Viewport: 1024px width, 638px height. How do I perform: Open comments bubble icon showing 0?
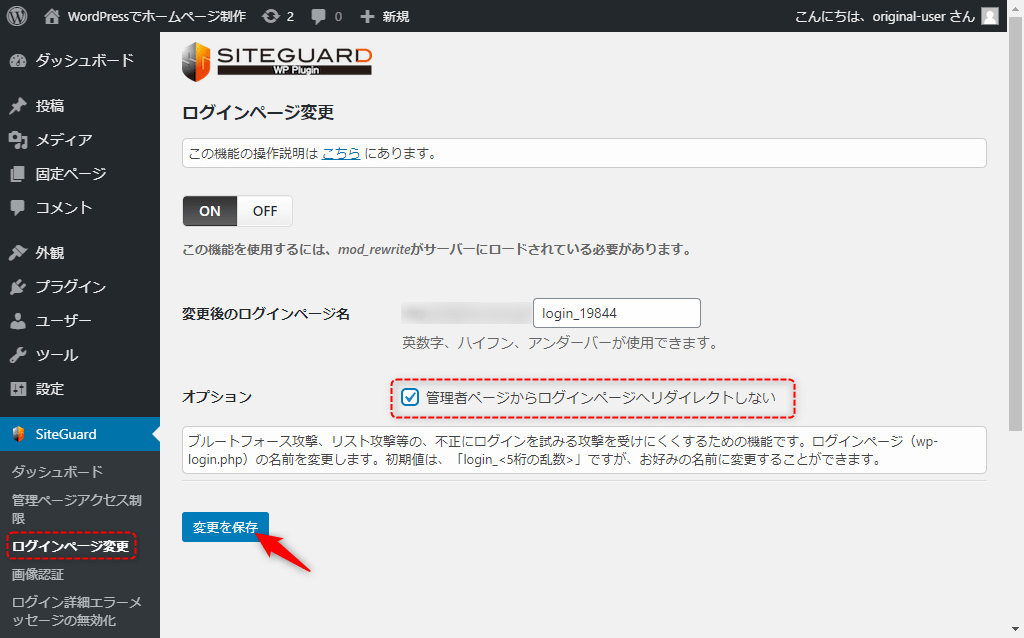pos(318,16)
